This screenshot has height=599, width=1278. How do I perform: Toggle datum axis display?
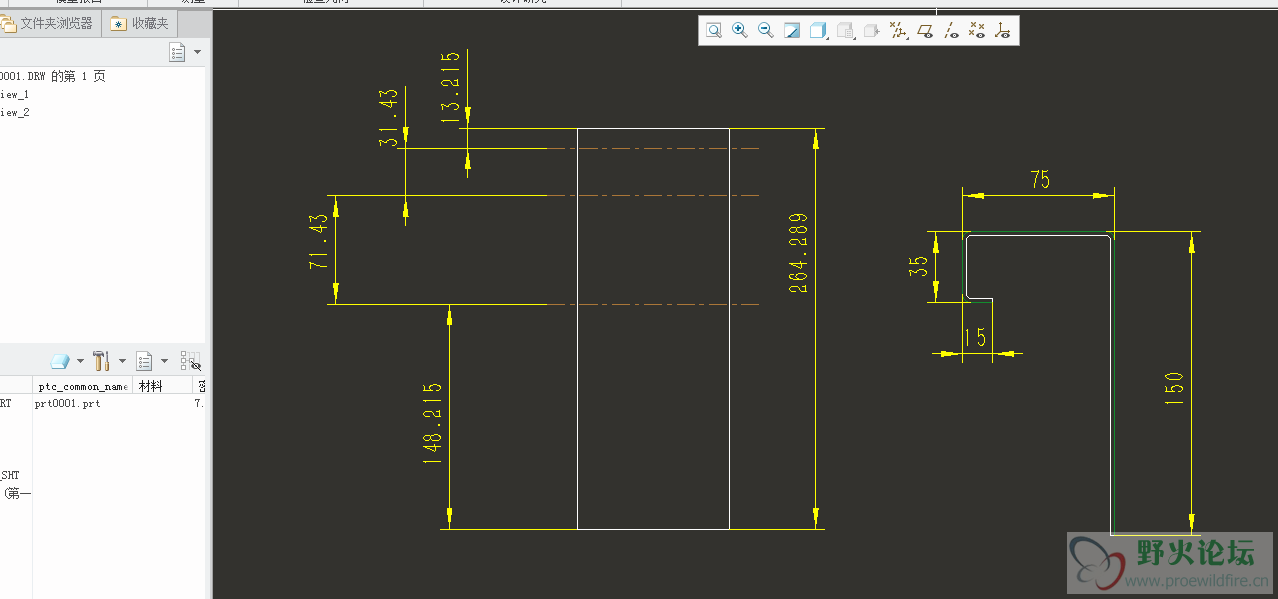(x=951, y=31)
